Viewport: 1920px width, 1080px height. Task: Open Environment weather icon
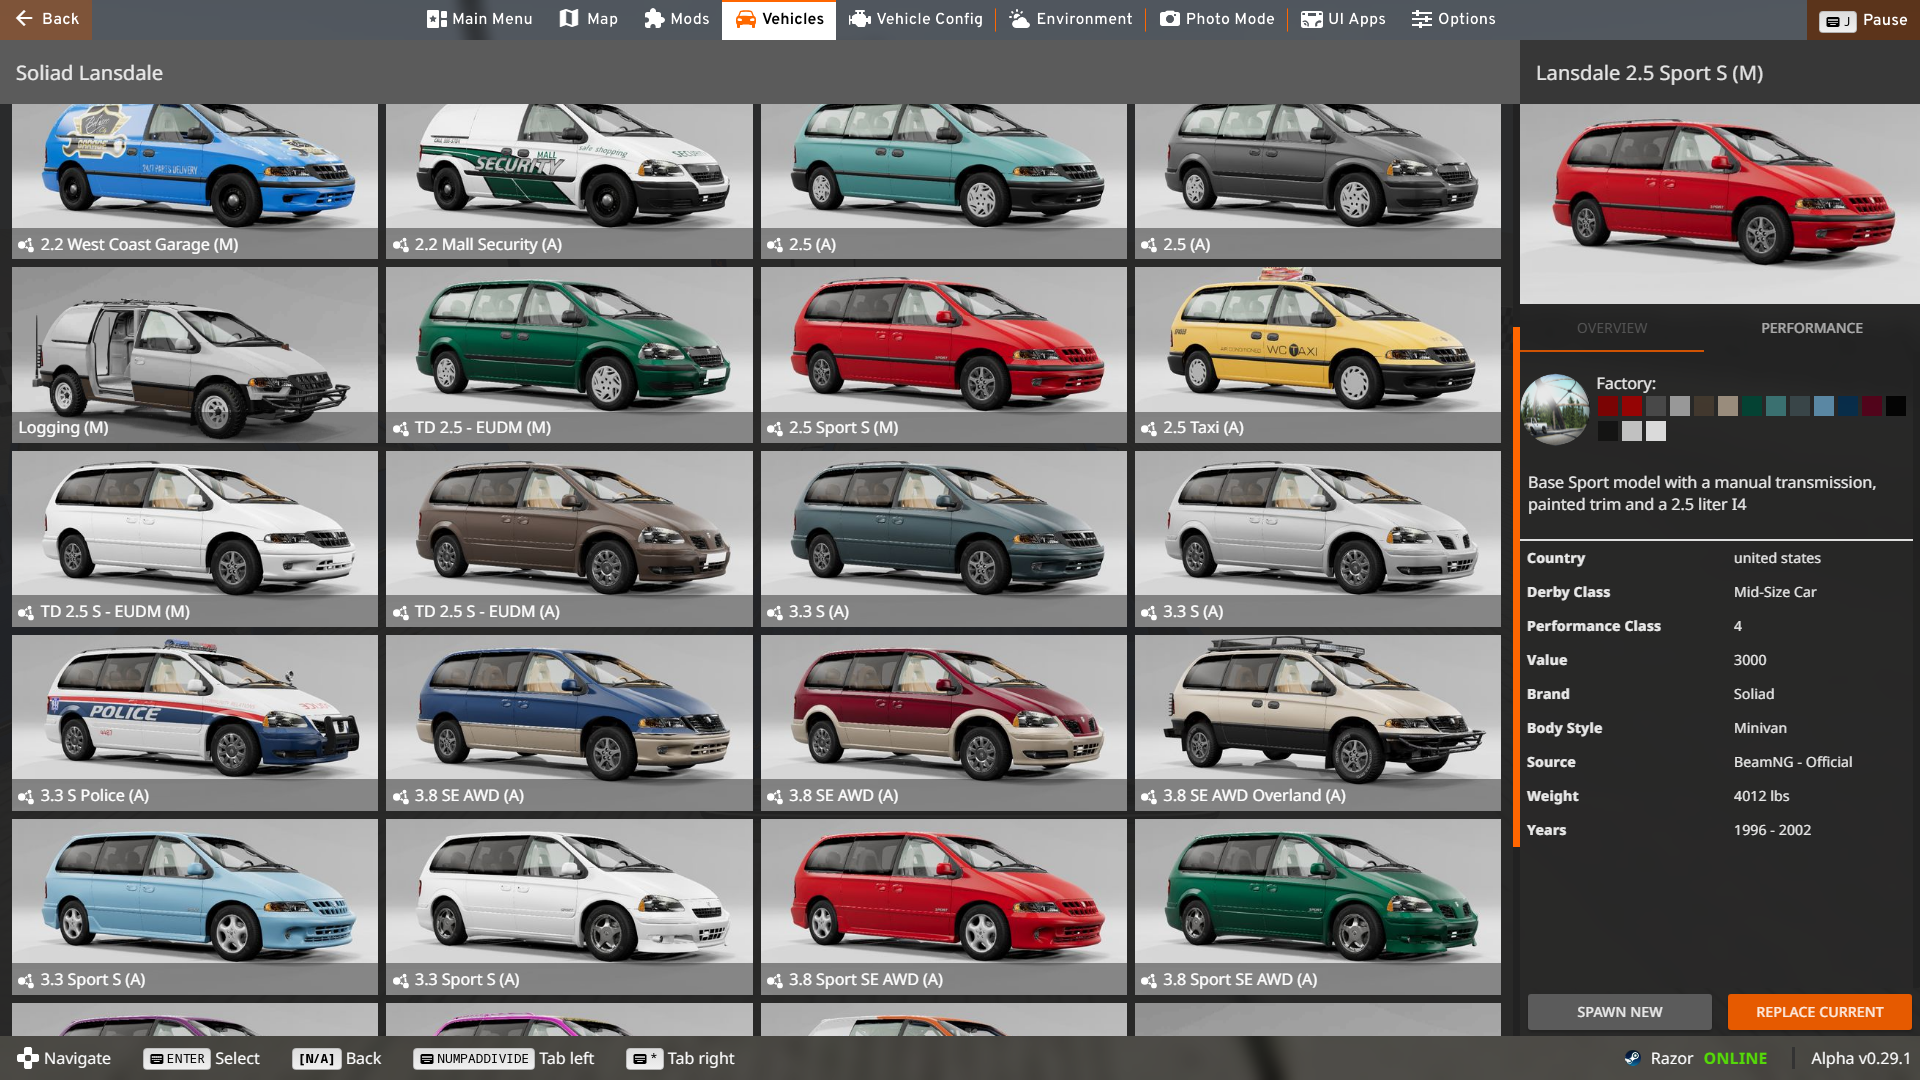click(x=1019, y=19)
